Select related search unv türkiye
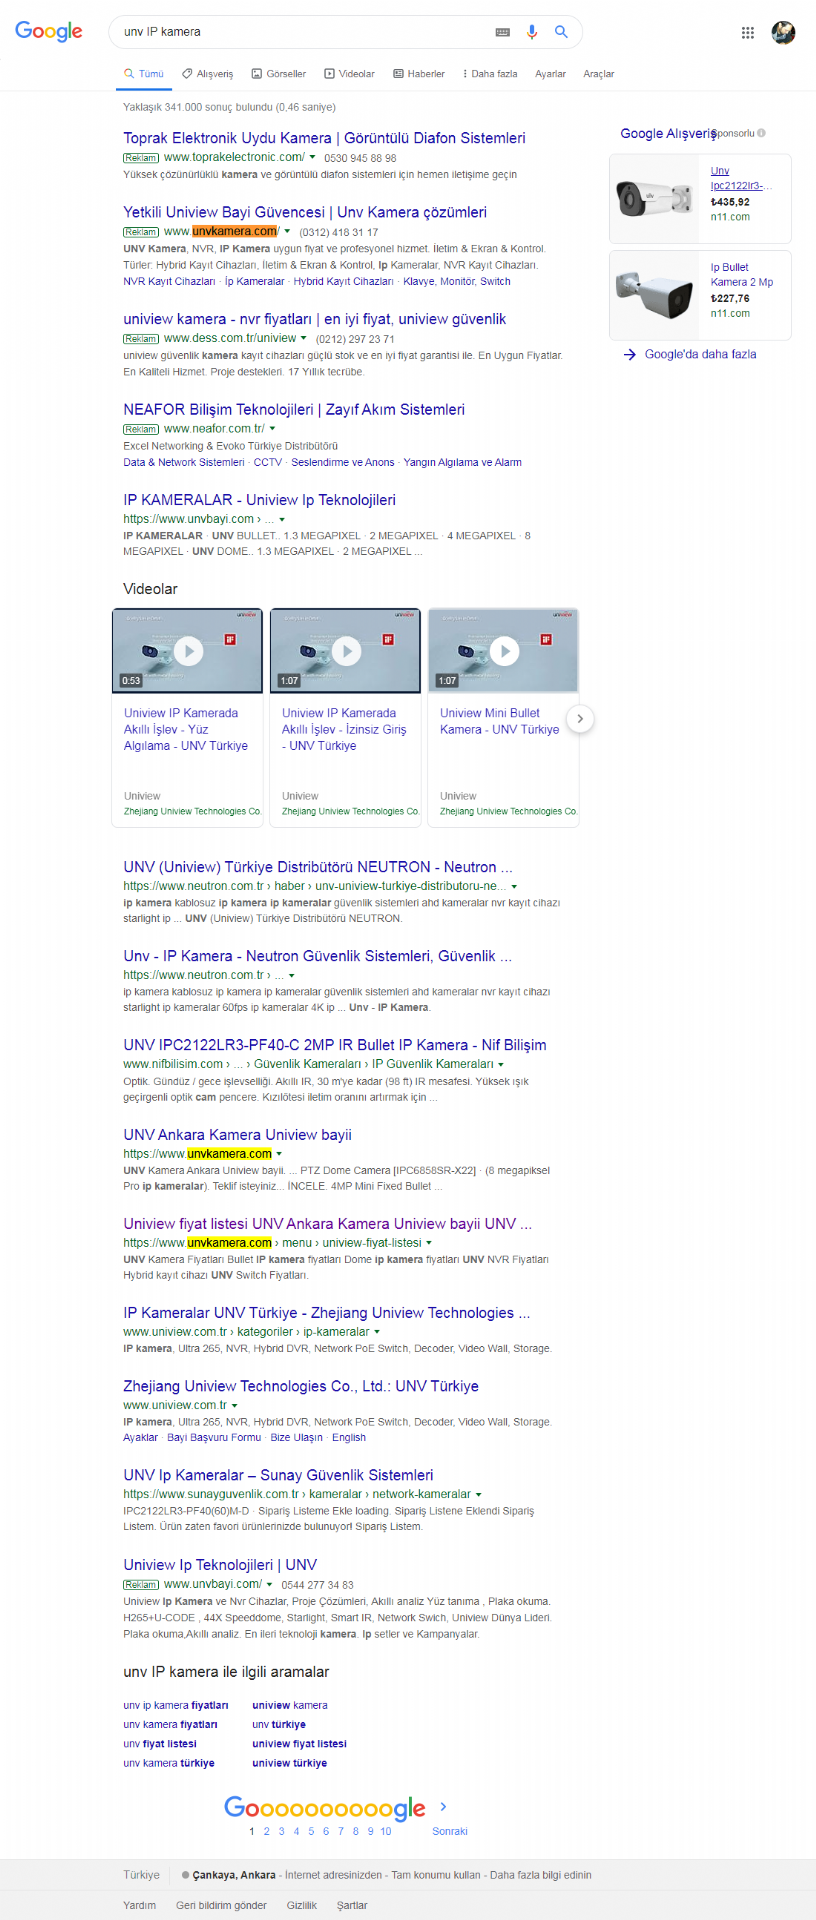 pos(279,1725)
